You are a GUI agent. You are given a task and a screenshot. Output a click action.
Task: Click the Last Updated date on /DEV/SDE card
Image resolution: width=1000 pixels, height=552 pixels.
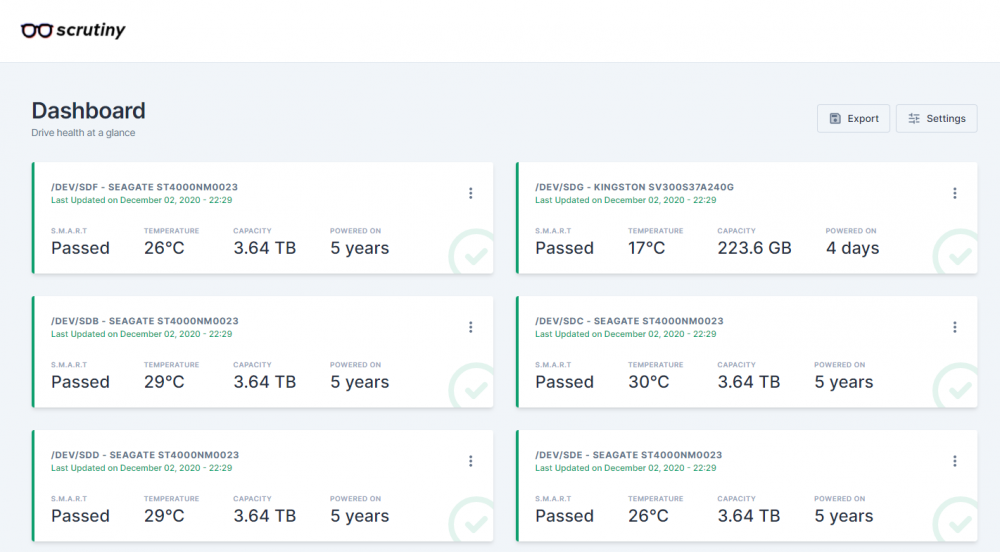point(626,468)
